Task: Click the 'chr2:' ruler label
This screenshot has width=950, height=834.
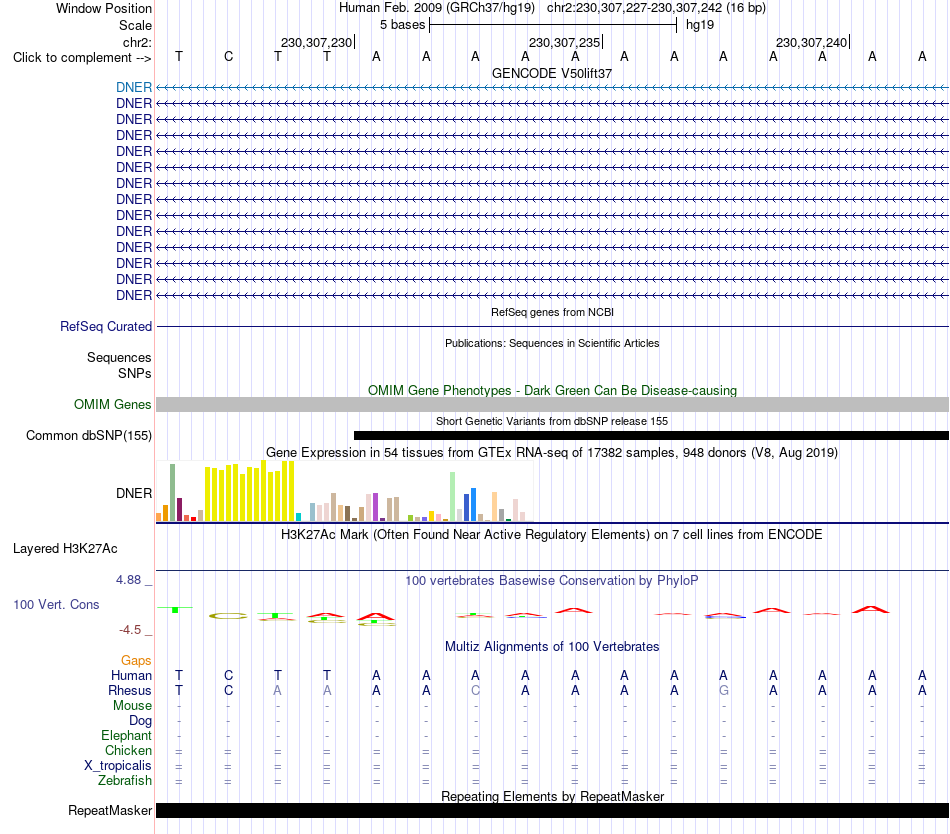Action: [x=137, y=42]
